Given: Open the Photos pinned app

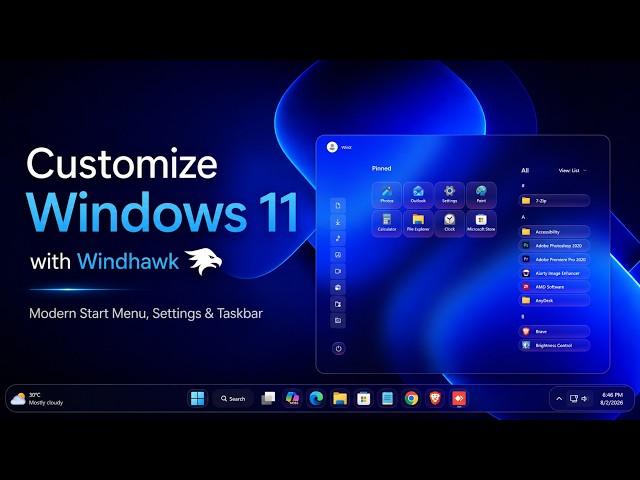Looking at the screenshot, I should point(387,194).
